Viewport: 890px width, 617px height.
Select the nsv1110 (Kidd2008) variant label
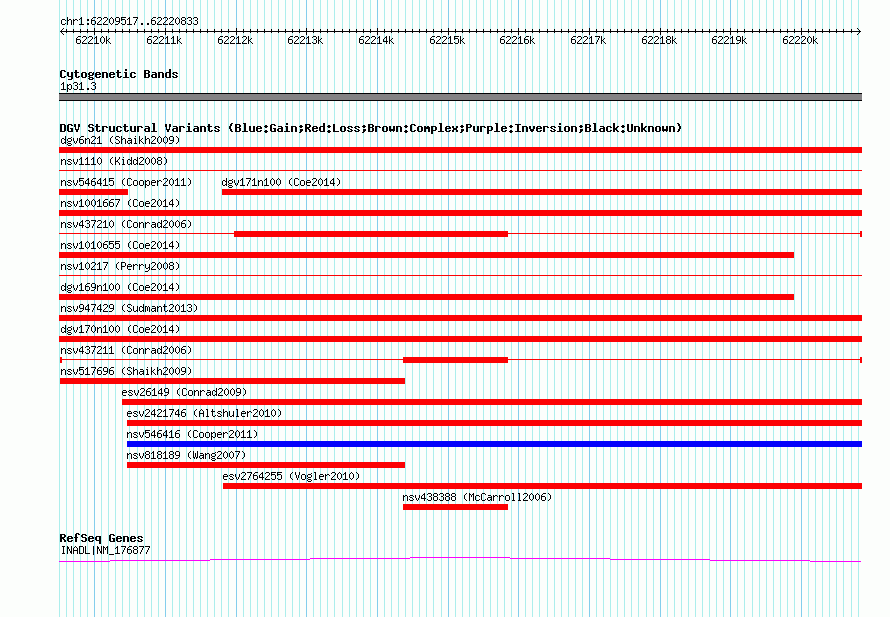click(114, 161)
